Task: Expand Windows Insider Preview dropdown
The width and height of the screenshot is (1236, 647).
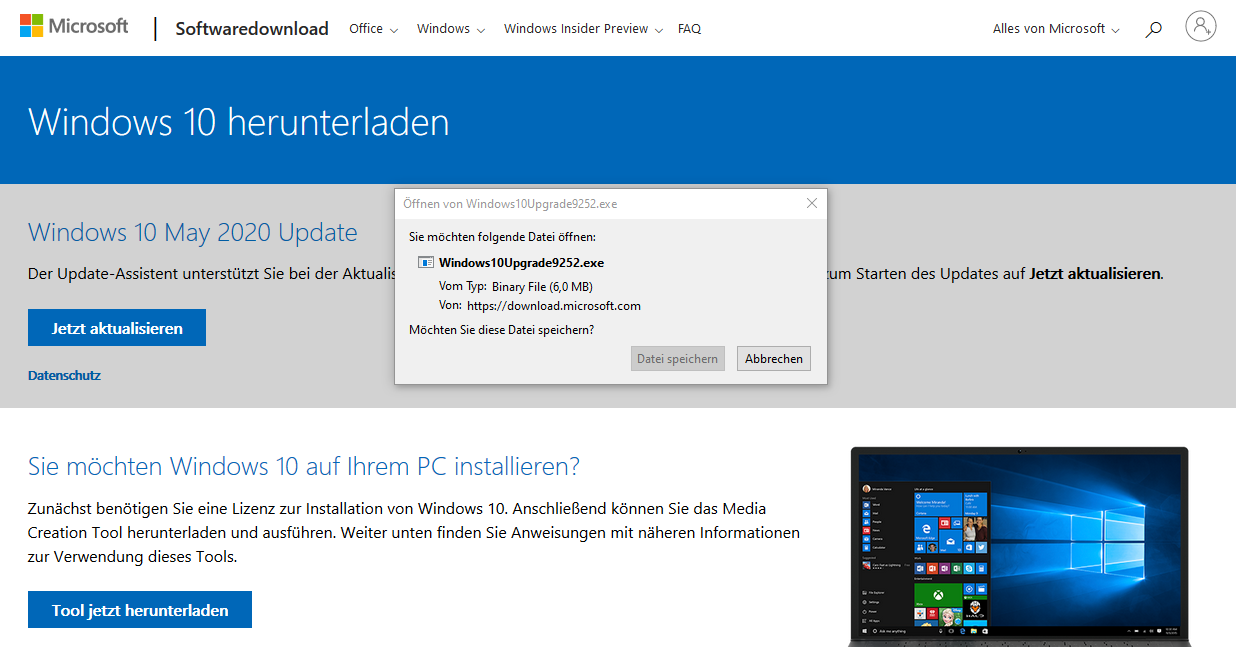Action: [x=584, y=29]
